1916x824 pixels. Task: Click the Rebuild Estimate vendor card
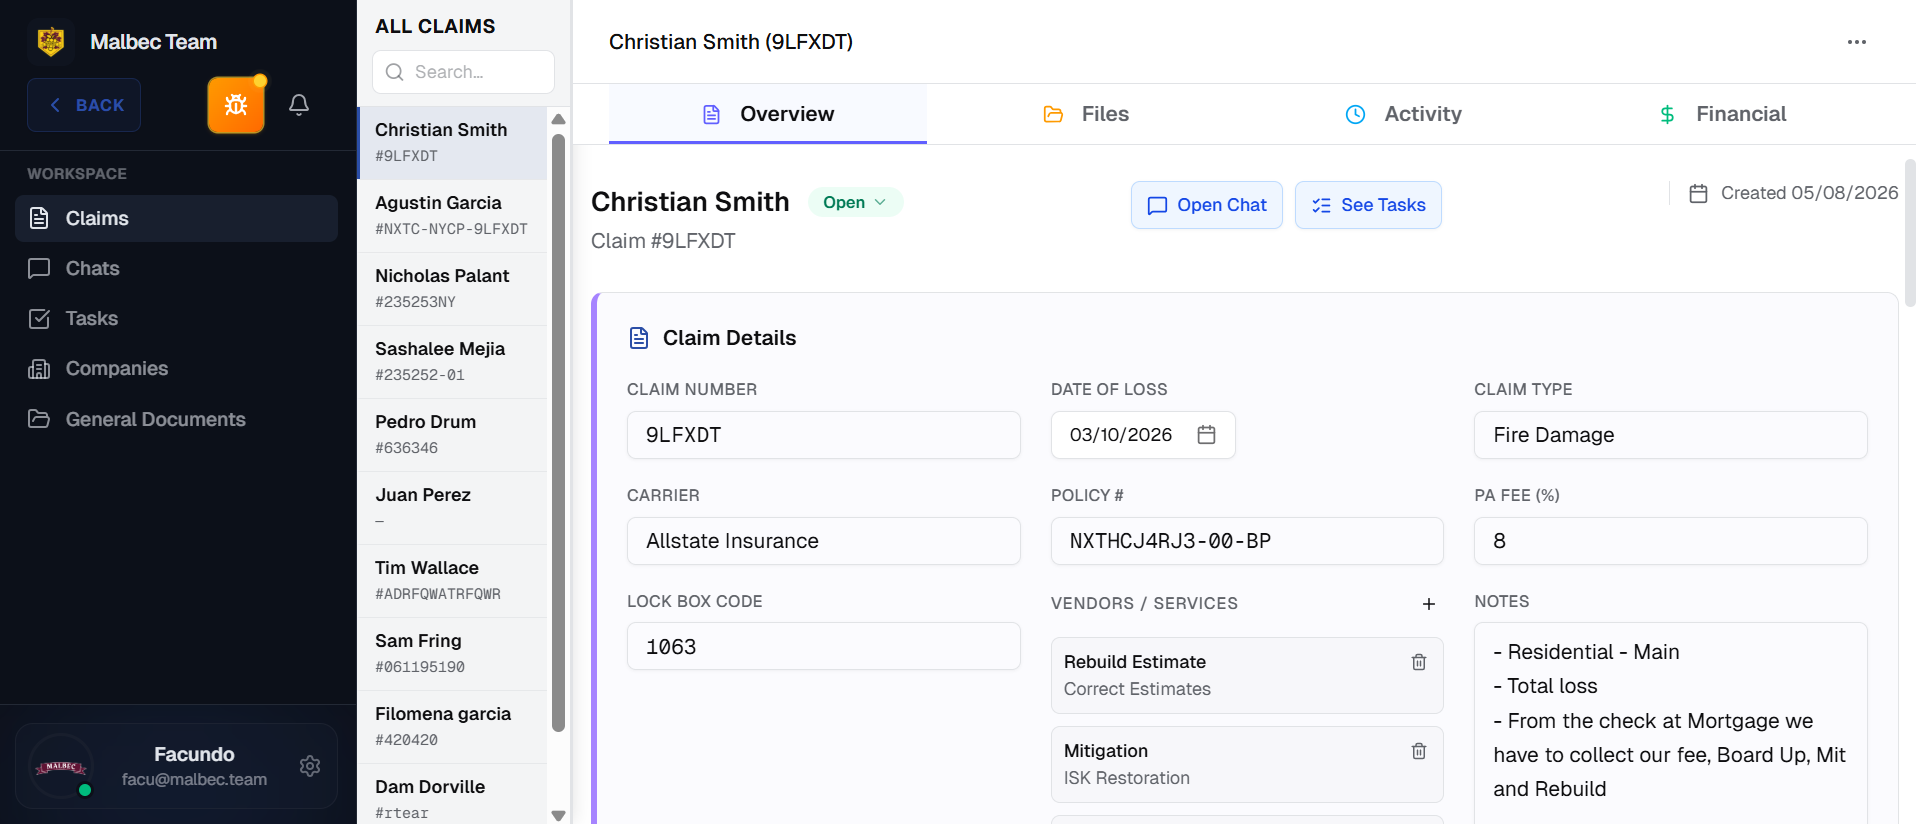point(1247,675)
